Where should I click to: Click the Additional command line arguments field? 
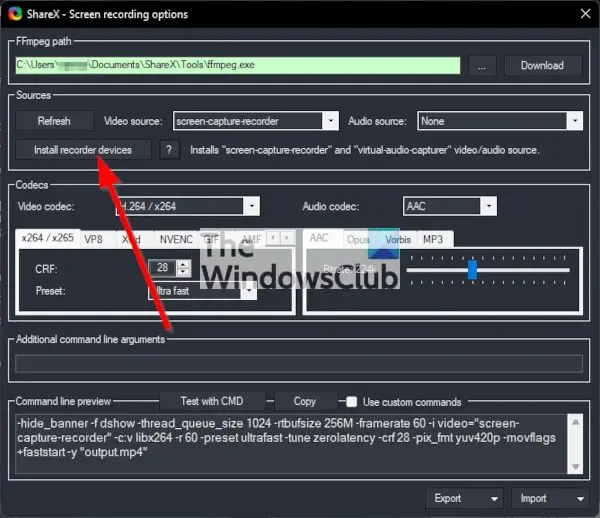(299, 364)
